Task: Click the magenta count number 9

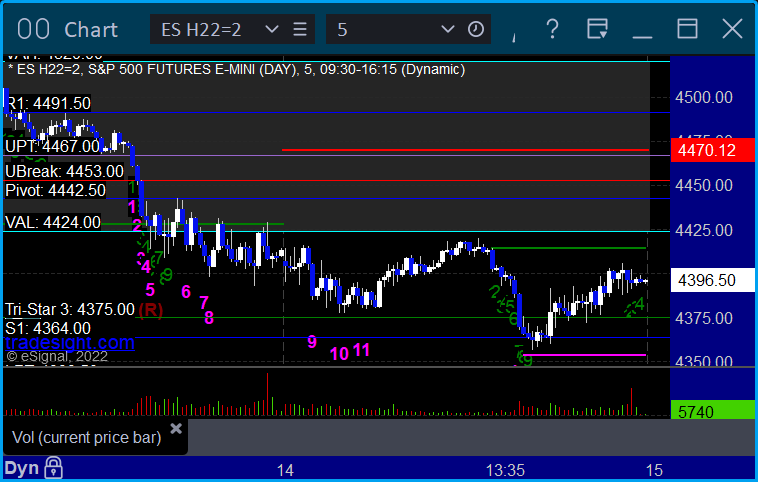Action: point(312,342)
